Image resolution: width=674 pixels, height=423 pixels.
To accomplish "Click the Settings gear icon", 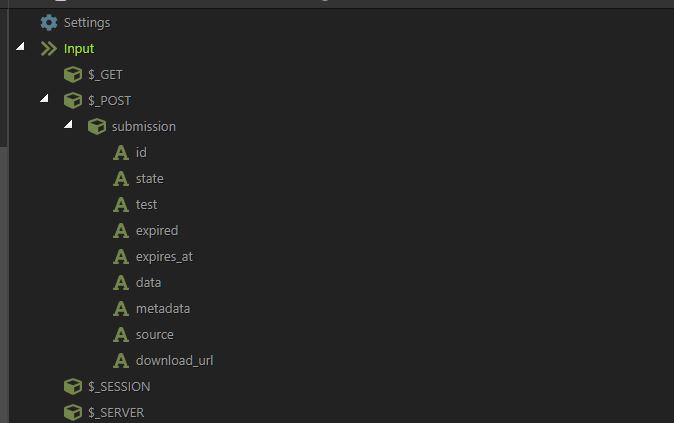I will click(x=48, y=22).
